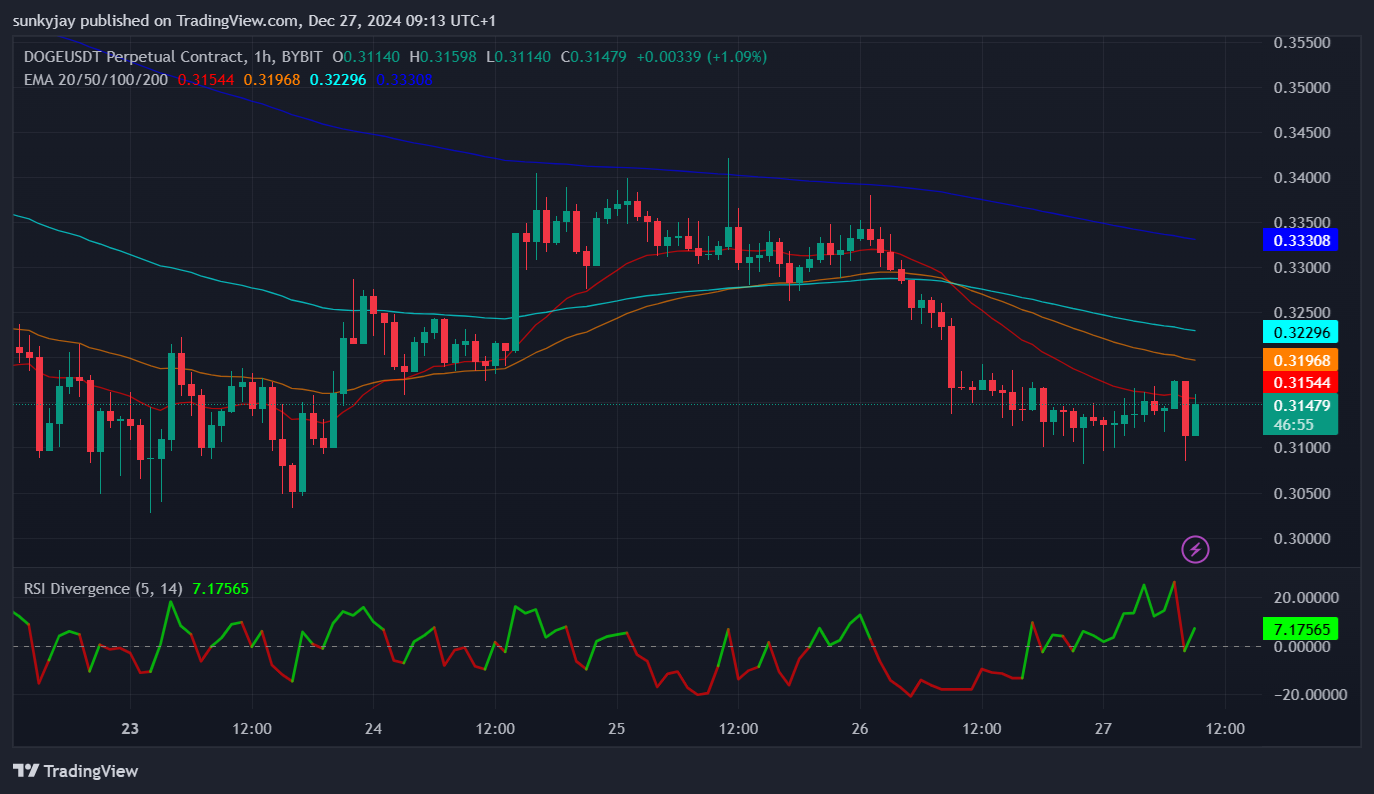Click the orange 0.31968 price label on the axis

pyautogui.click(x=1301, y=360)
